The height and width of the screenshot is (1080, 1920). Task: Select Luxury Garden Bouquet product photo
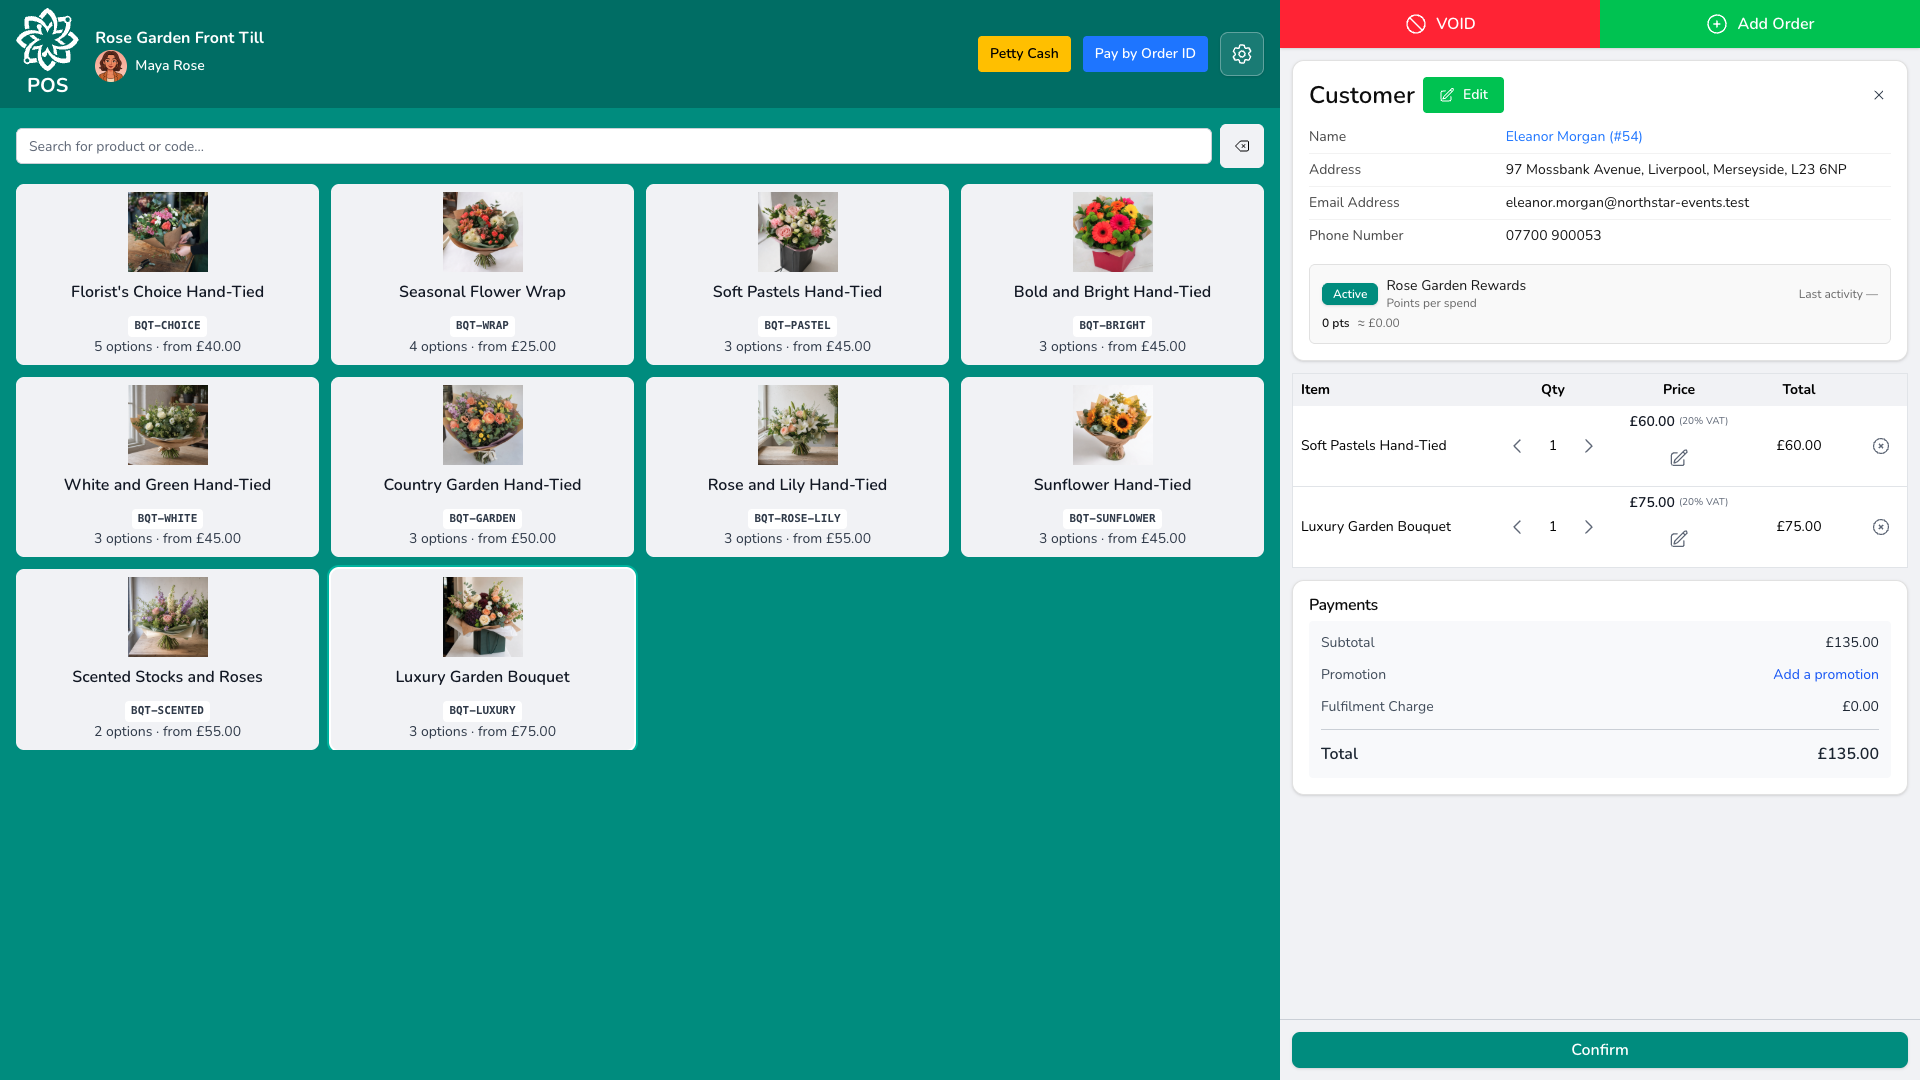[x=483, y=617]
